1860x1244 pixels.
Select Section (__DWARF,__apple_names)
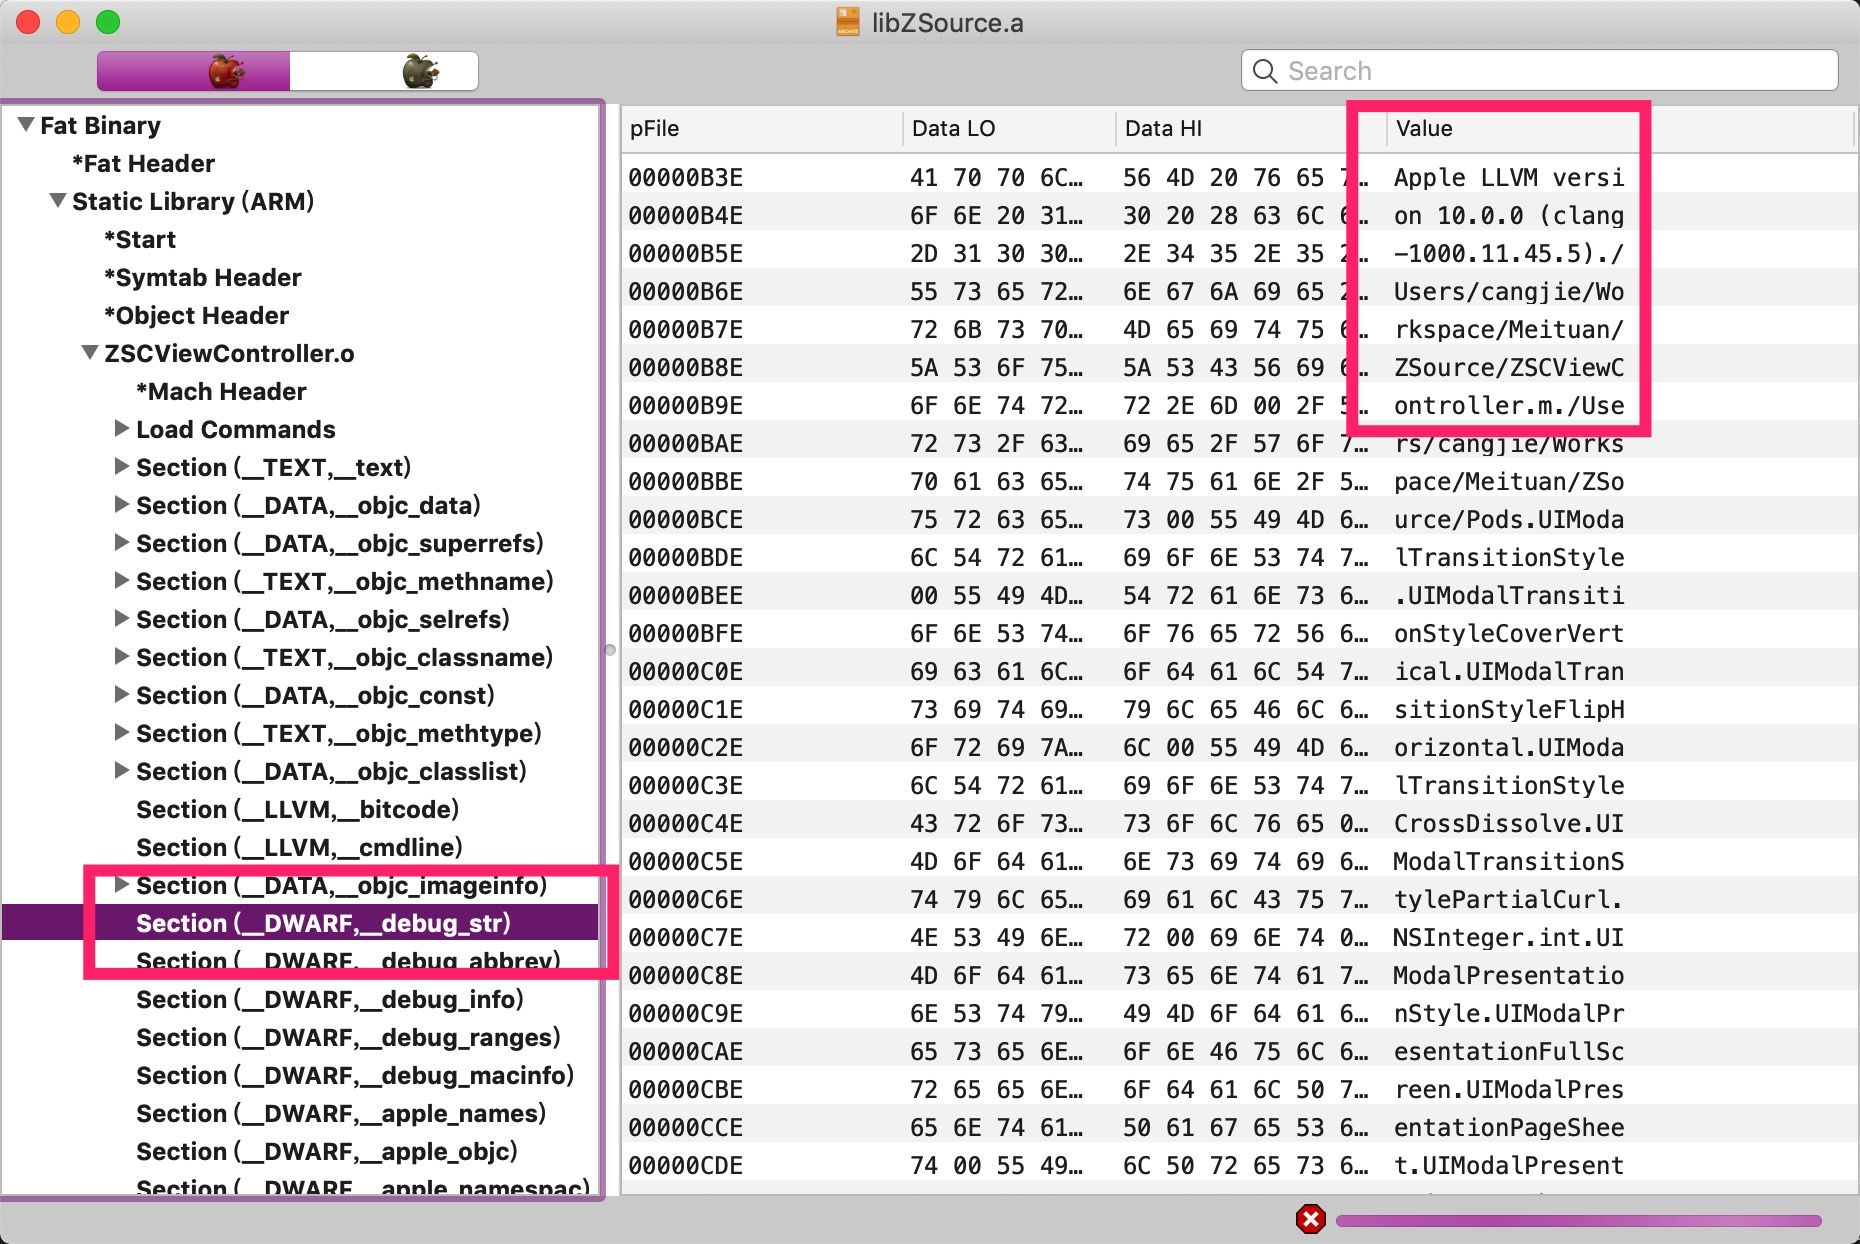pyautogui.click(x=340, y=1113)
